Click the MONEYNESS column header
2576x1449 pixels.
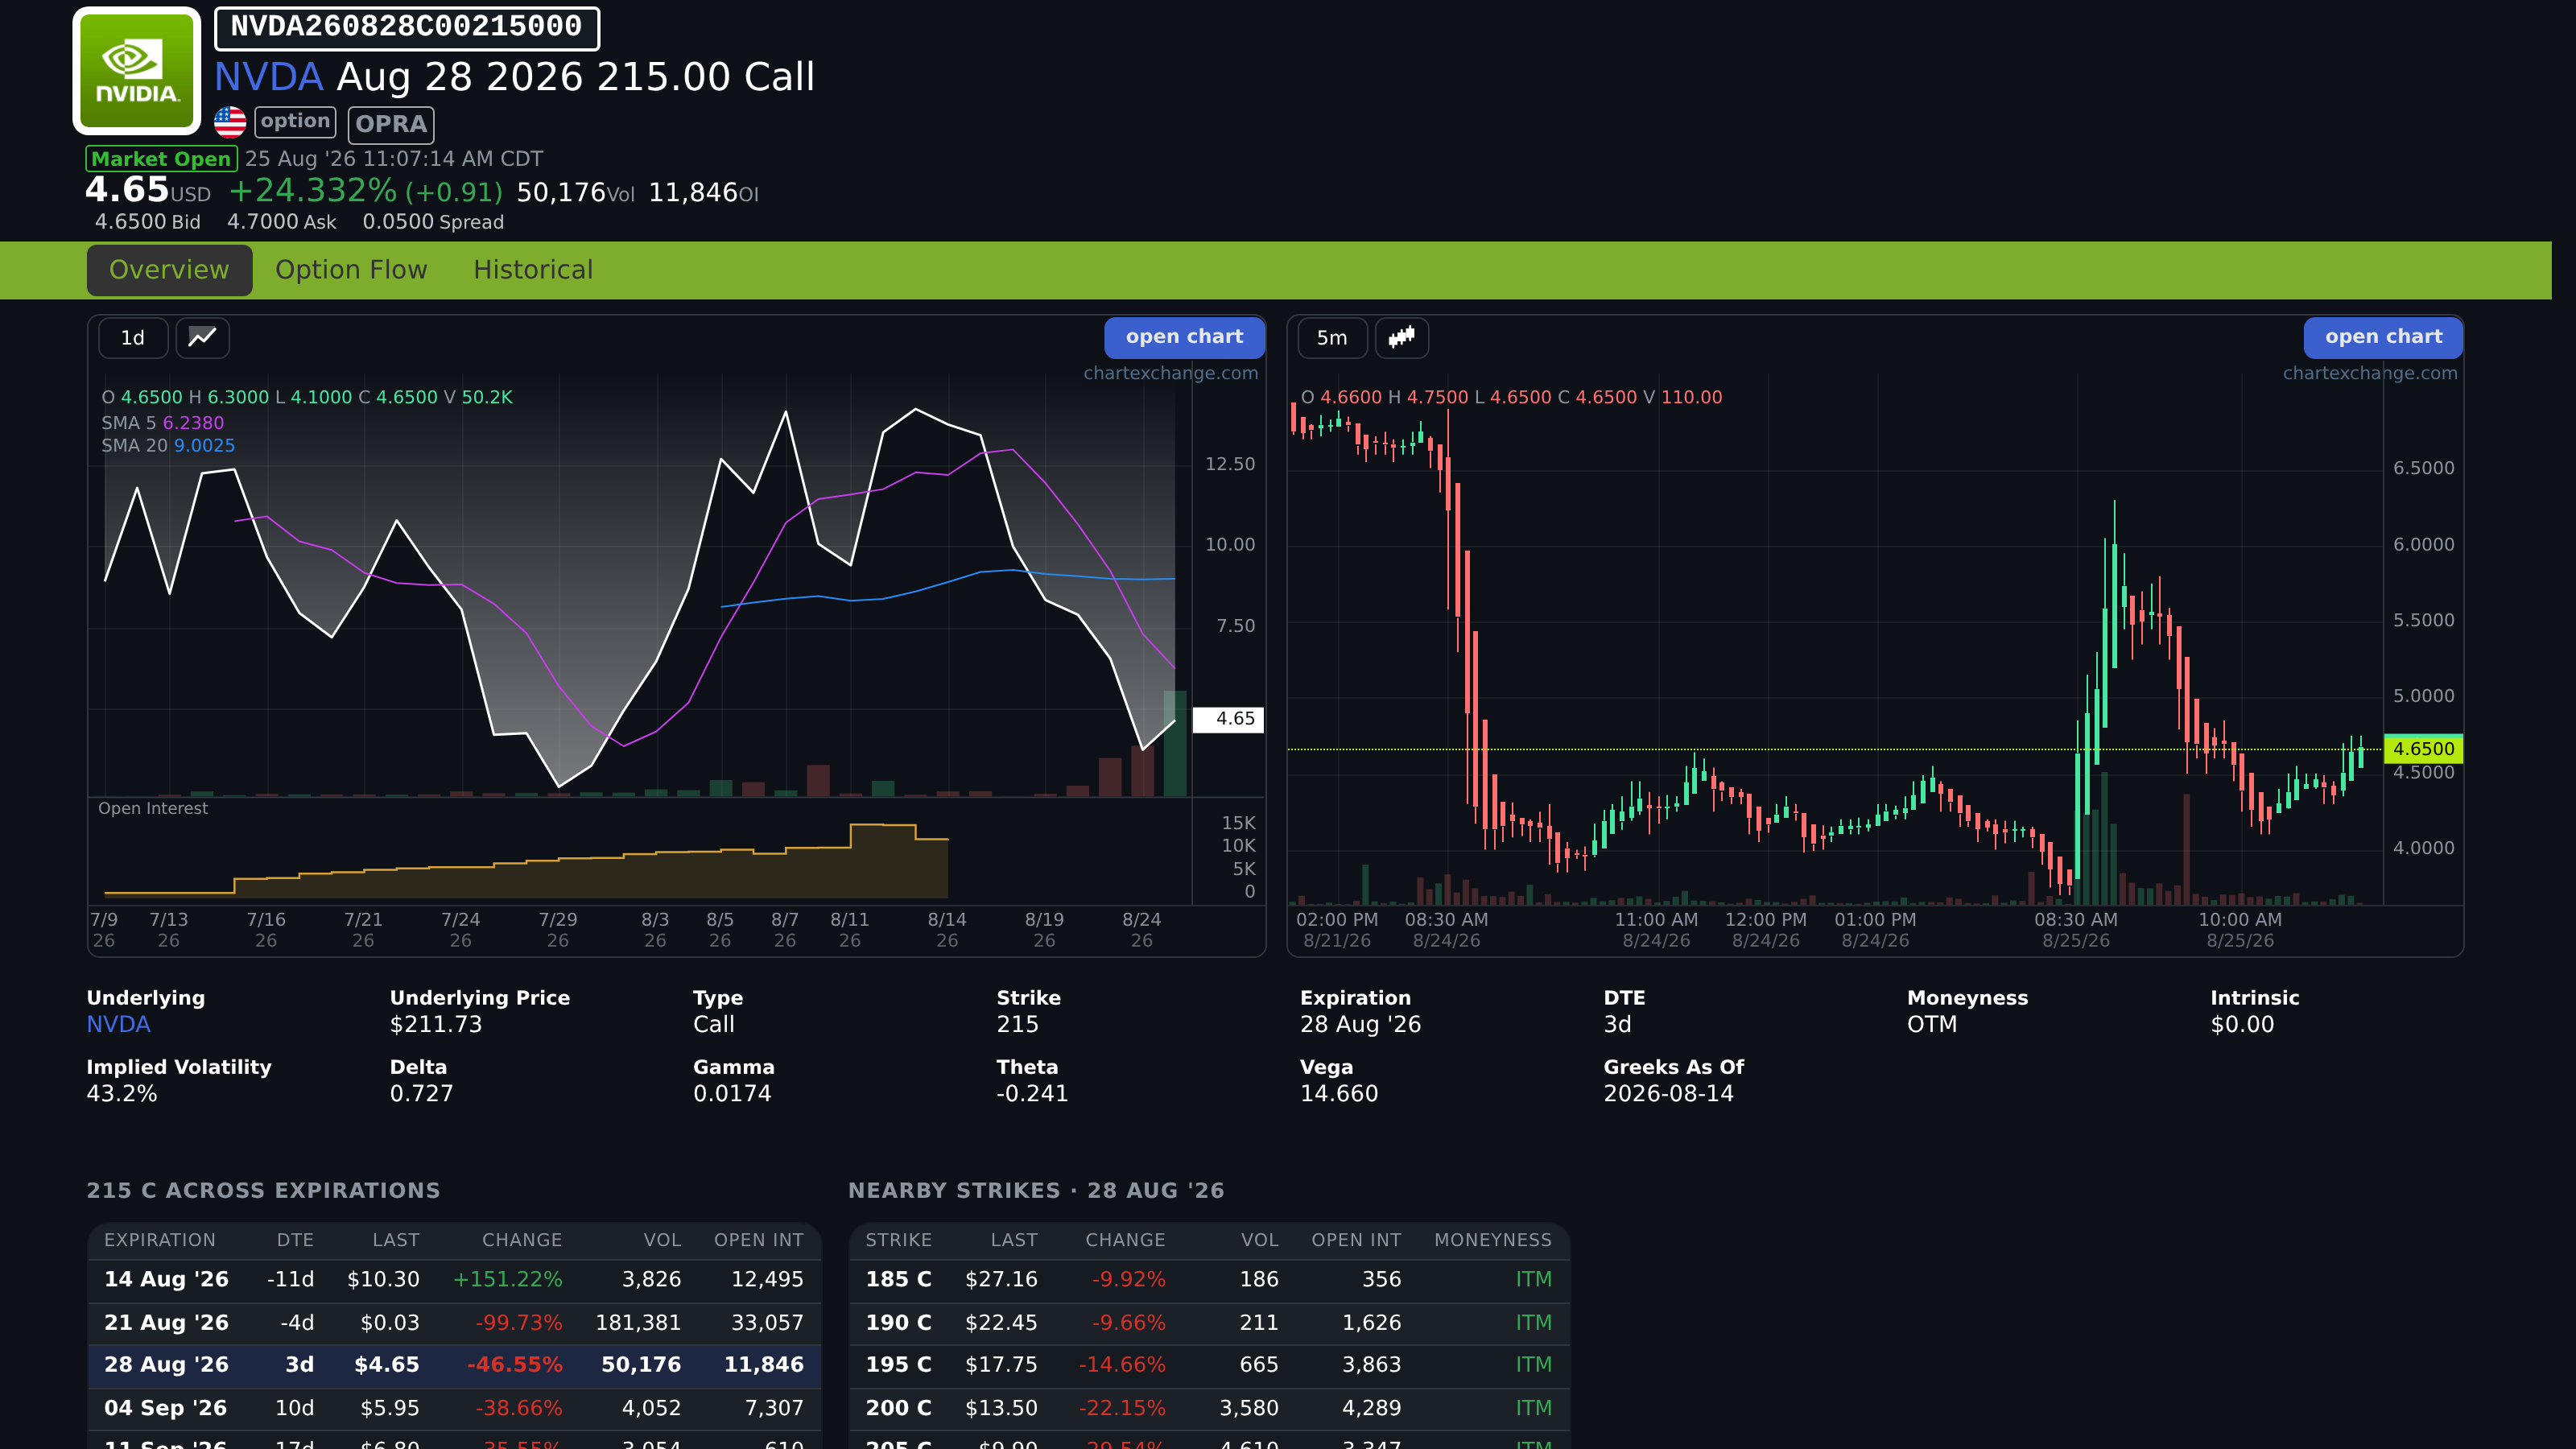point(1493,1240)
